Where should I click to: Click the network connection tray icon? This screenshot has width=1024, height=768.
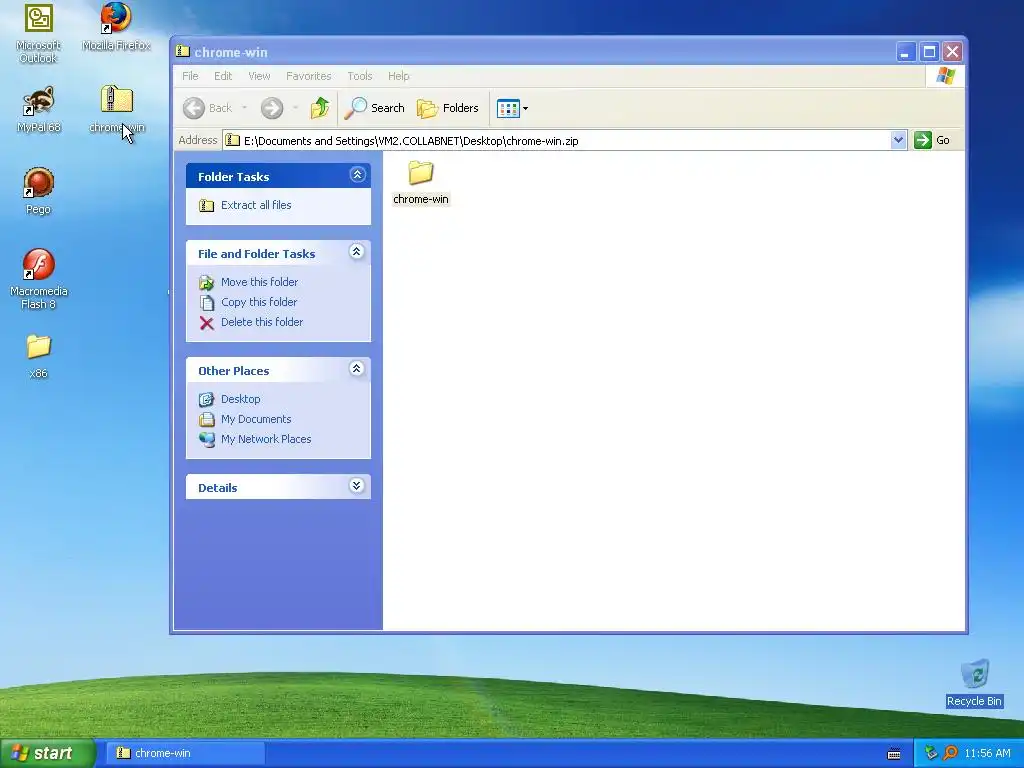pyautogui.click(x=931, y=753)
